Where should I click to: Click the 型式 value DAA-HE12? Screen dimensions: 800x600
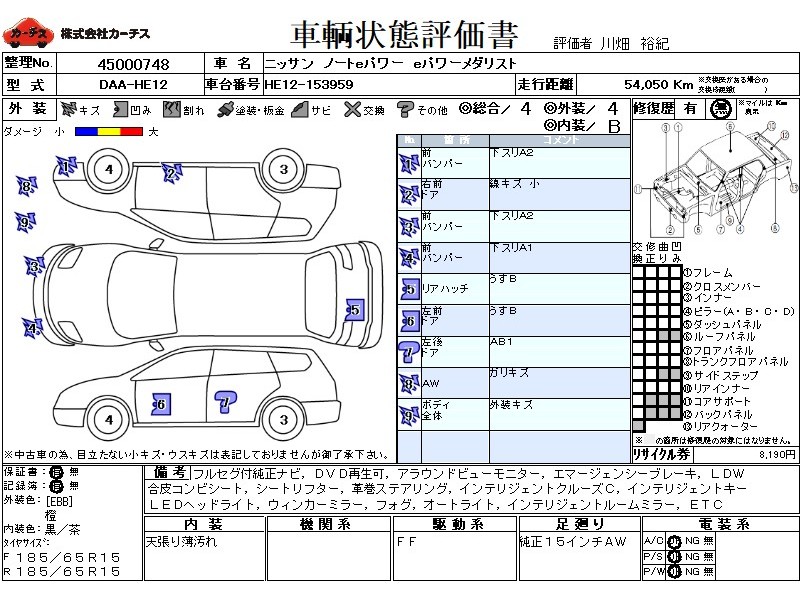pyautogui.click(x=133, y=85)
